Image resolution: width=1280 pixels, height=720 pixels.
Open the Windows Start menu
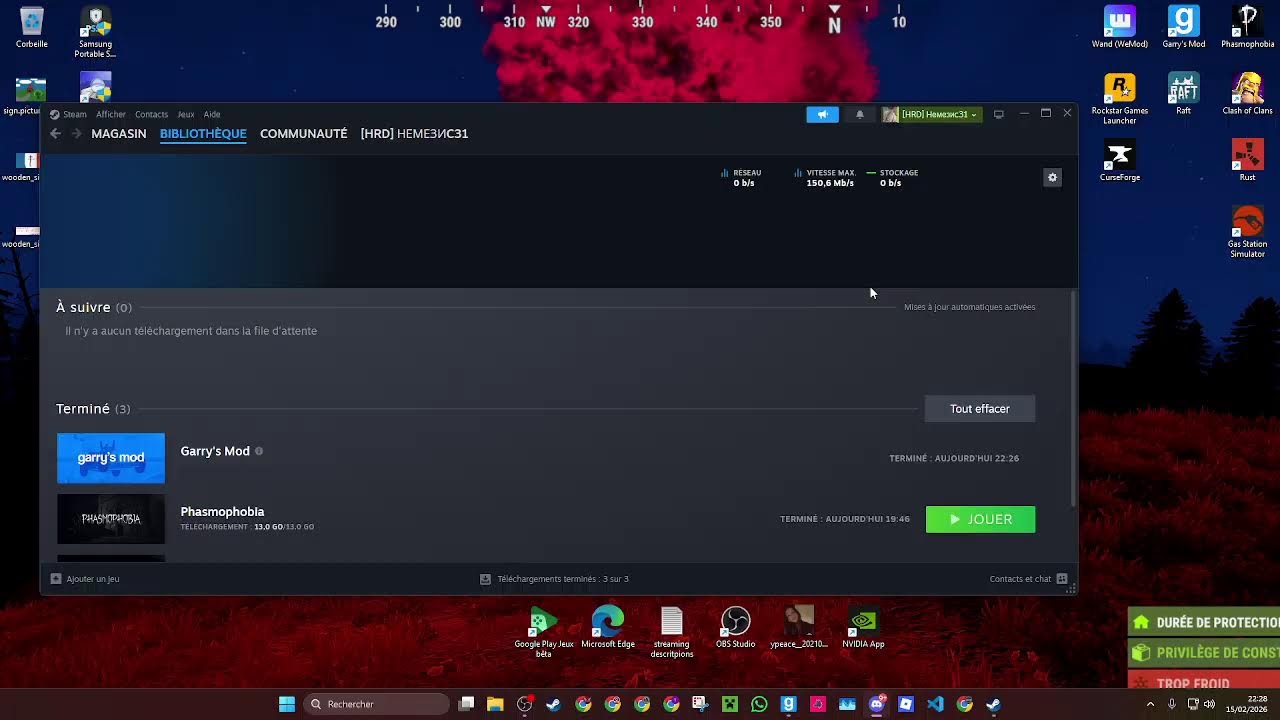pyautogui.click(x=287, y=704)
